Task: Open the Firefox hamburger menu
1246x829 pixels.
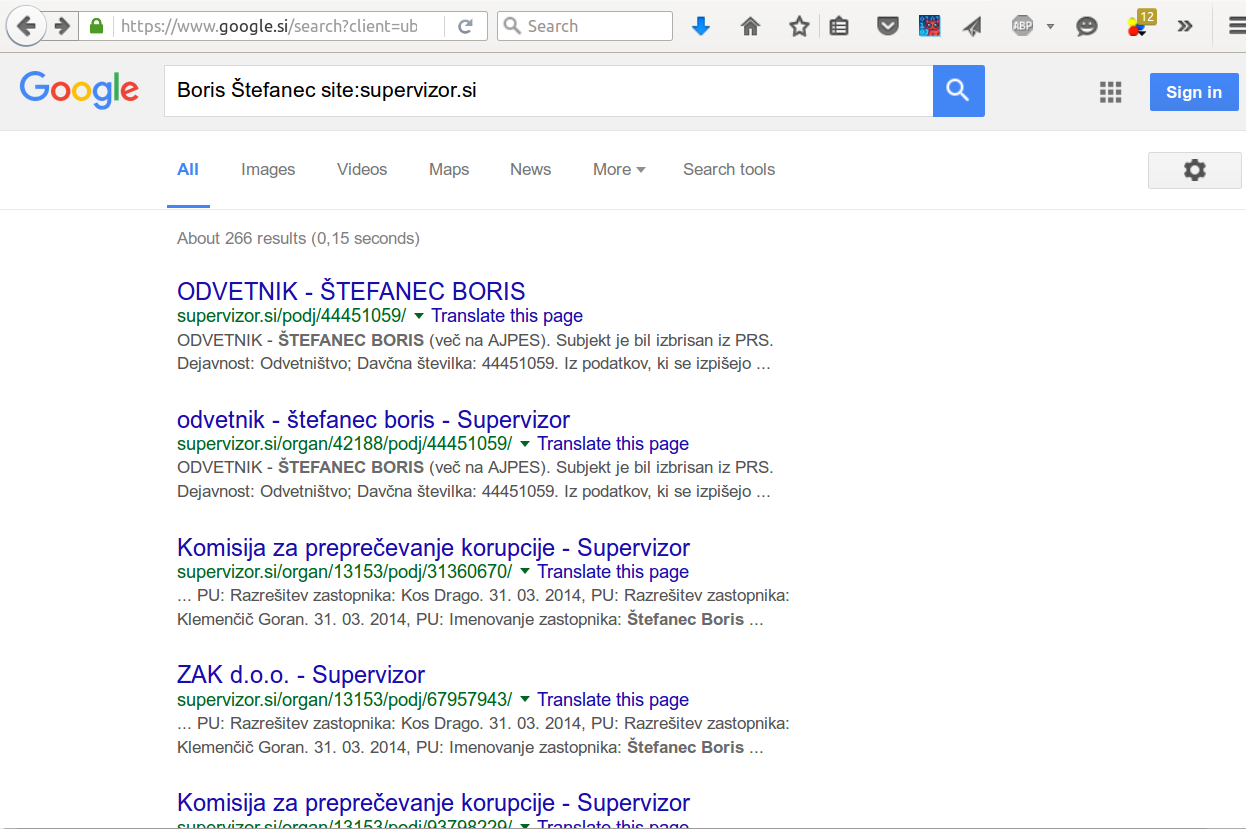Action: [1236, 26]
